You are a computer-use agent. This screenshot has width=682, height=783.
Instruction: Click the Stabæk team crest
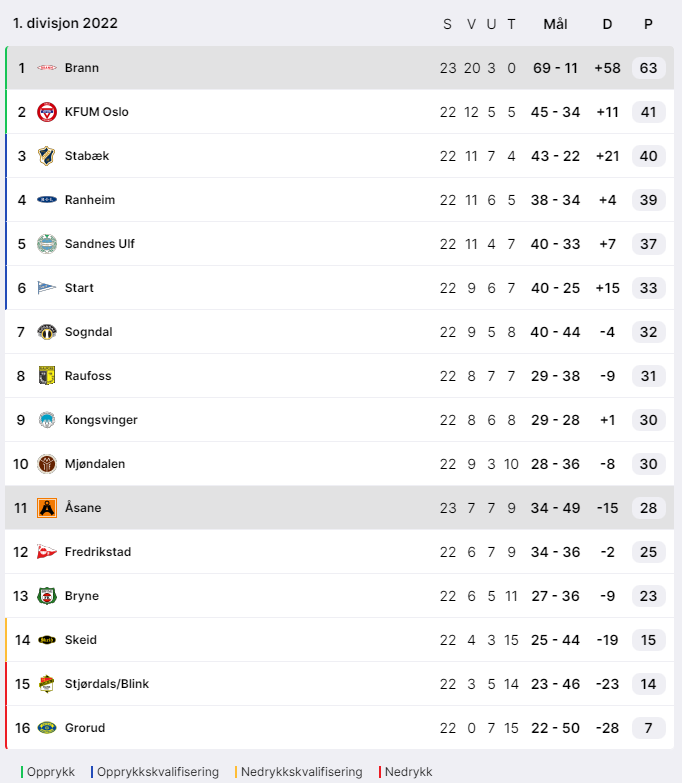47,156
